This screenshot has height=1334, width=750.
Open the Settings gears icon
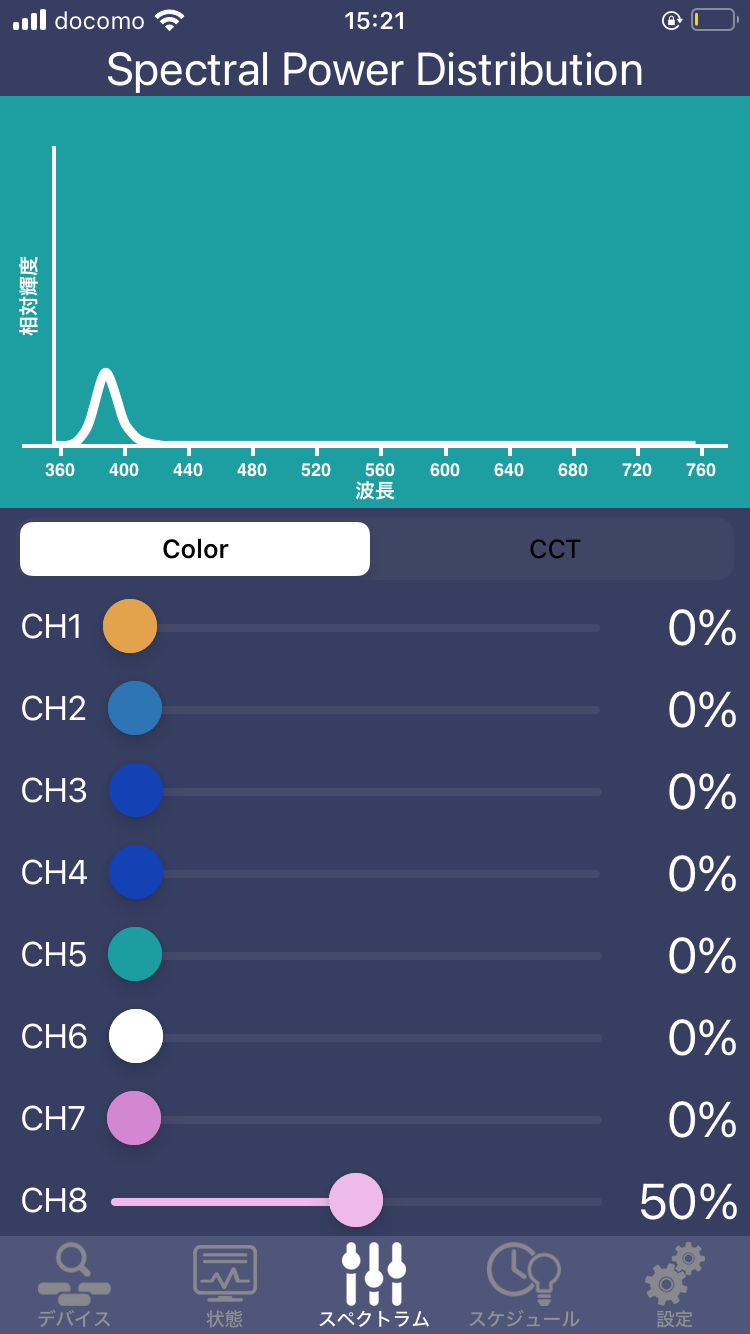[x=675, y=1273]
